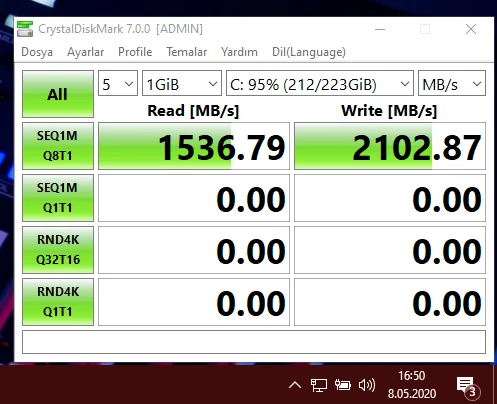Expand the 1GiB test size dropdown
The height and width of the screenshot is (404, 497).
point(182,83)
